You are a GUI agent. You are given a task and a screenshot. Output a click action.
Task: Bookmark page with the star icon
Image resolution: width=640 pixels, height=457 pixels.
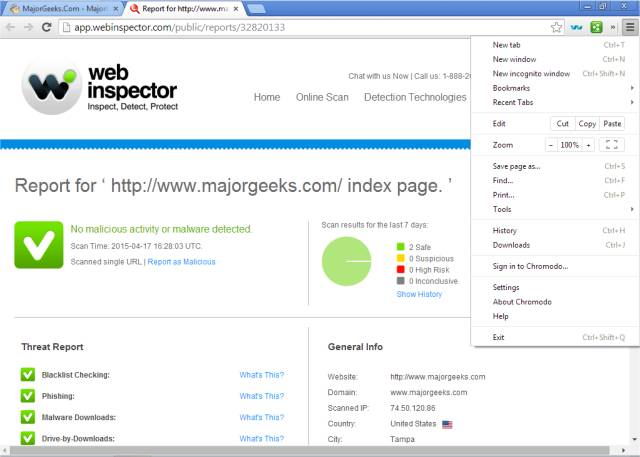pyautogui.click(x=556, y=27)
